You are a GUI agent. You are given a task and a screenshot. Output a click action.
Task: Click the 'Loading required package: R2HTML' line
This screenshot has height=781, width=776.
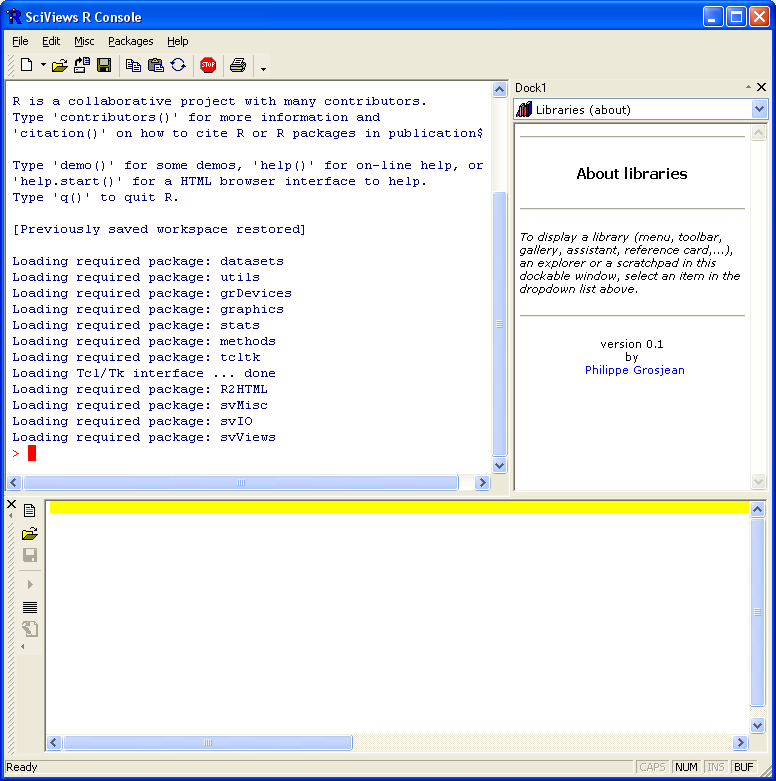click(x=140, y=390)
